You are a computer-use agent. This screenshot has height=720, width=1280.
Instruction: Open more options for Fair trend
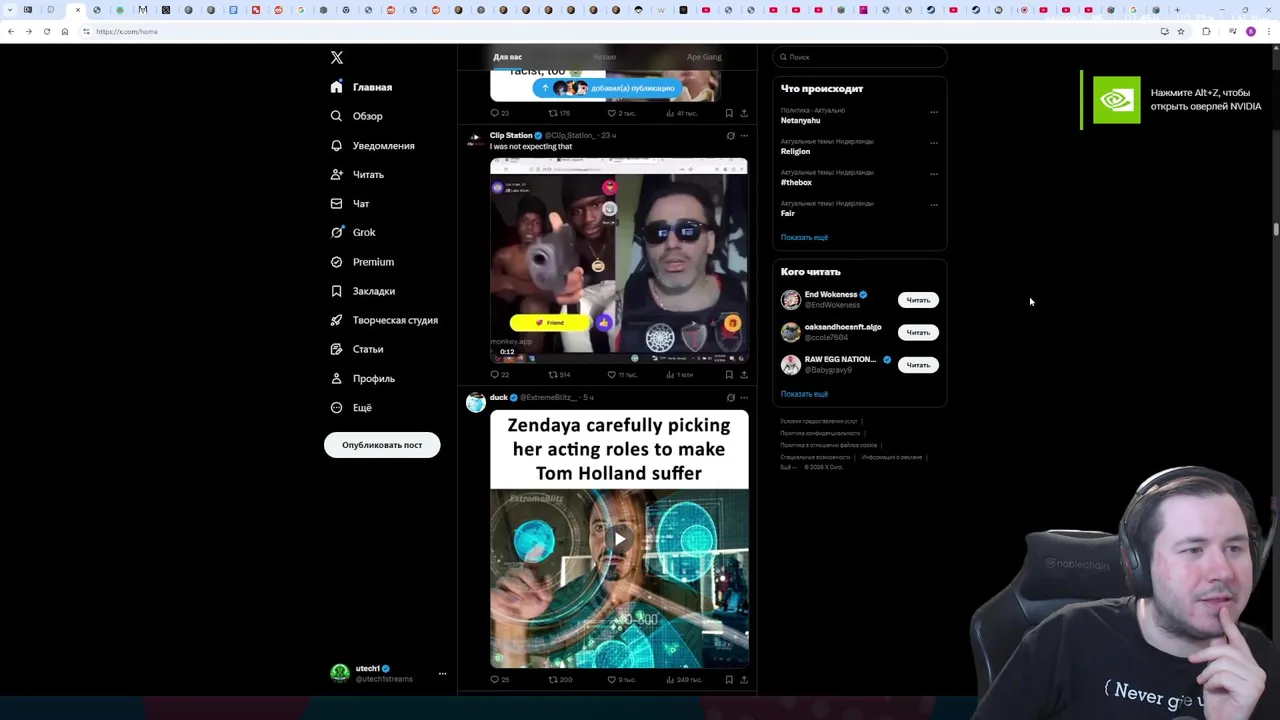[934, 205]
